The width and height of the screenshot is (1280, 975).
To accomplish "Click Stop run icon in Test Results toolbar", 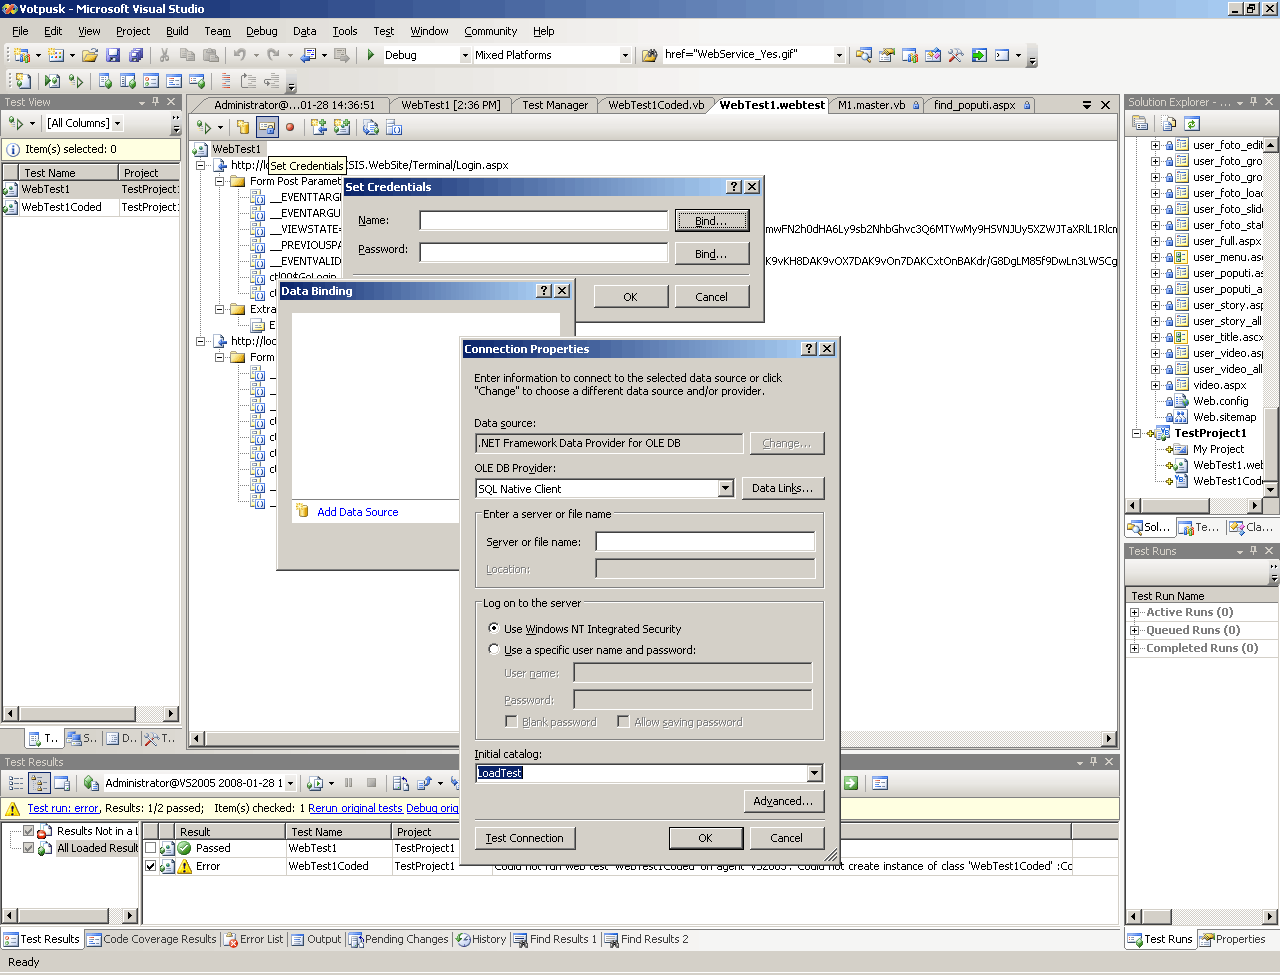I will pyautogui.click(x=371, y=783).
